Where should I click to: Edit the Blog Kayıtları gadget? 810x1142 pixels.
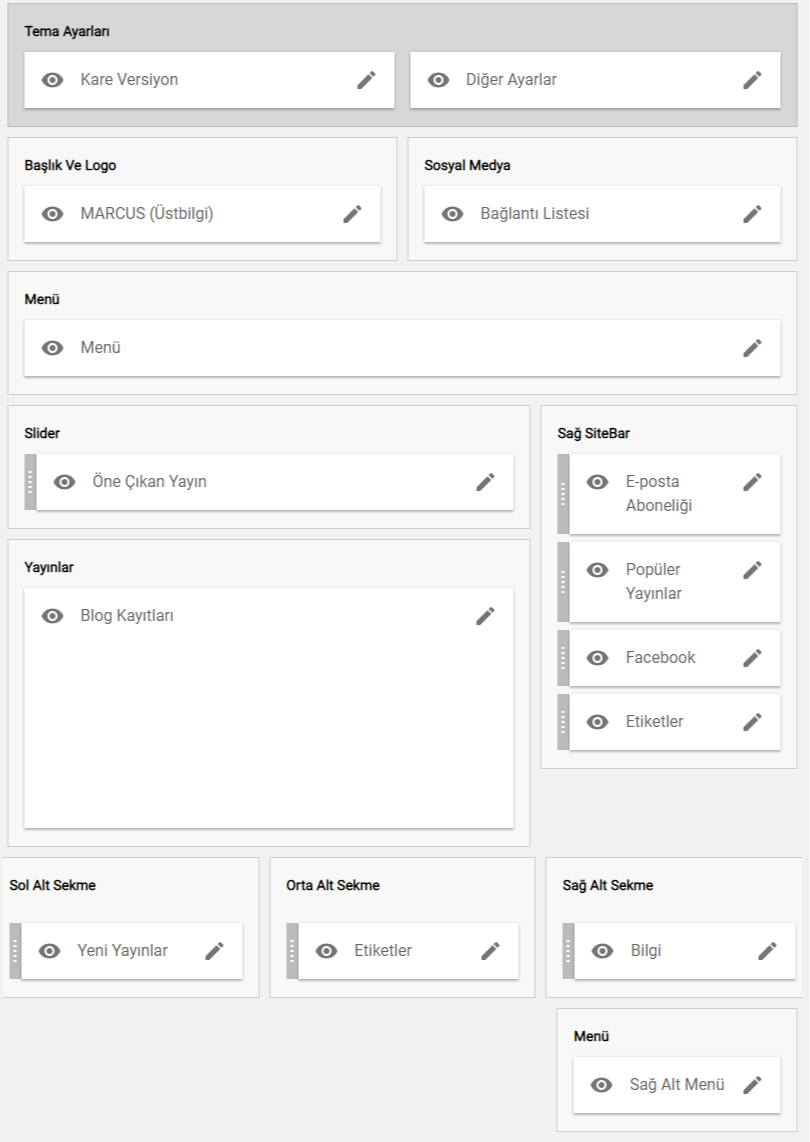pyautogui.click(x=486, y=616)
